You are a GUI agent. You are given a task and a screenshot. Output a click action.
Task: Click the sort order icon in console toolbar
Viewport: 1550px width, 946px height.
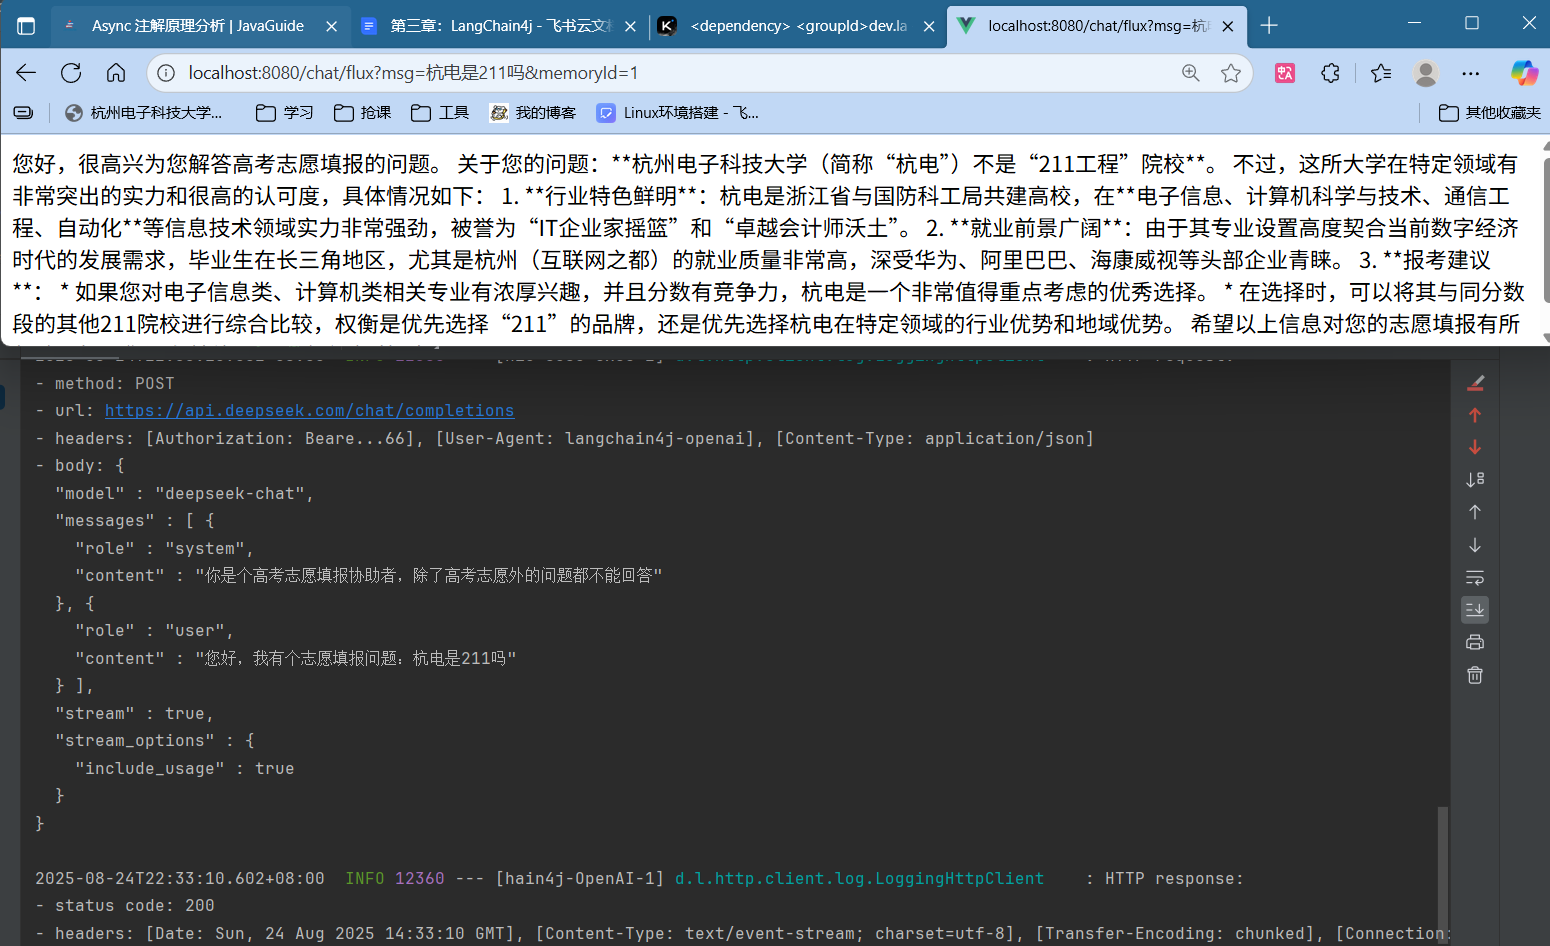(1475, 480)
